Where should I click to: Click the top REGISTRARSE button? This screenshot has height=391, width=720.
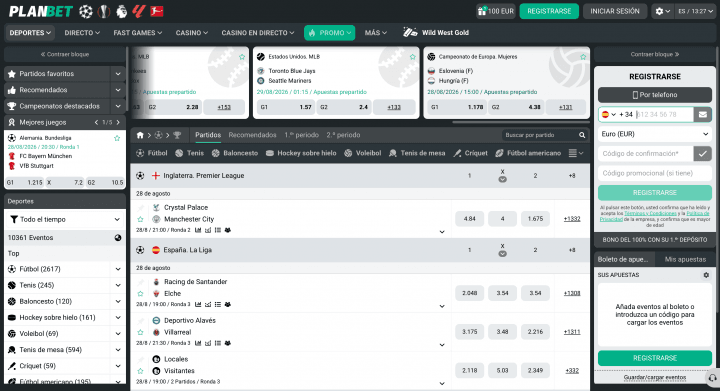tap(549, 11)
